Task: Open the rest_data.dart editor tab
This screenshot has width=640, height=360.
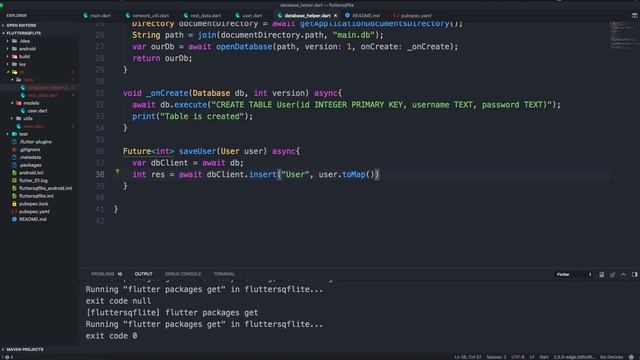Action: click(202, 16)
